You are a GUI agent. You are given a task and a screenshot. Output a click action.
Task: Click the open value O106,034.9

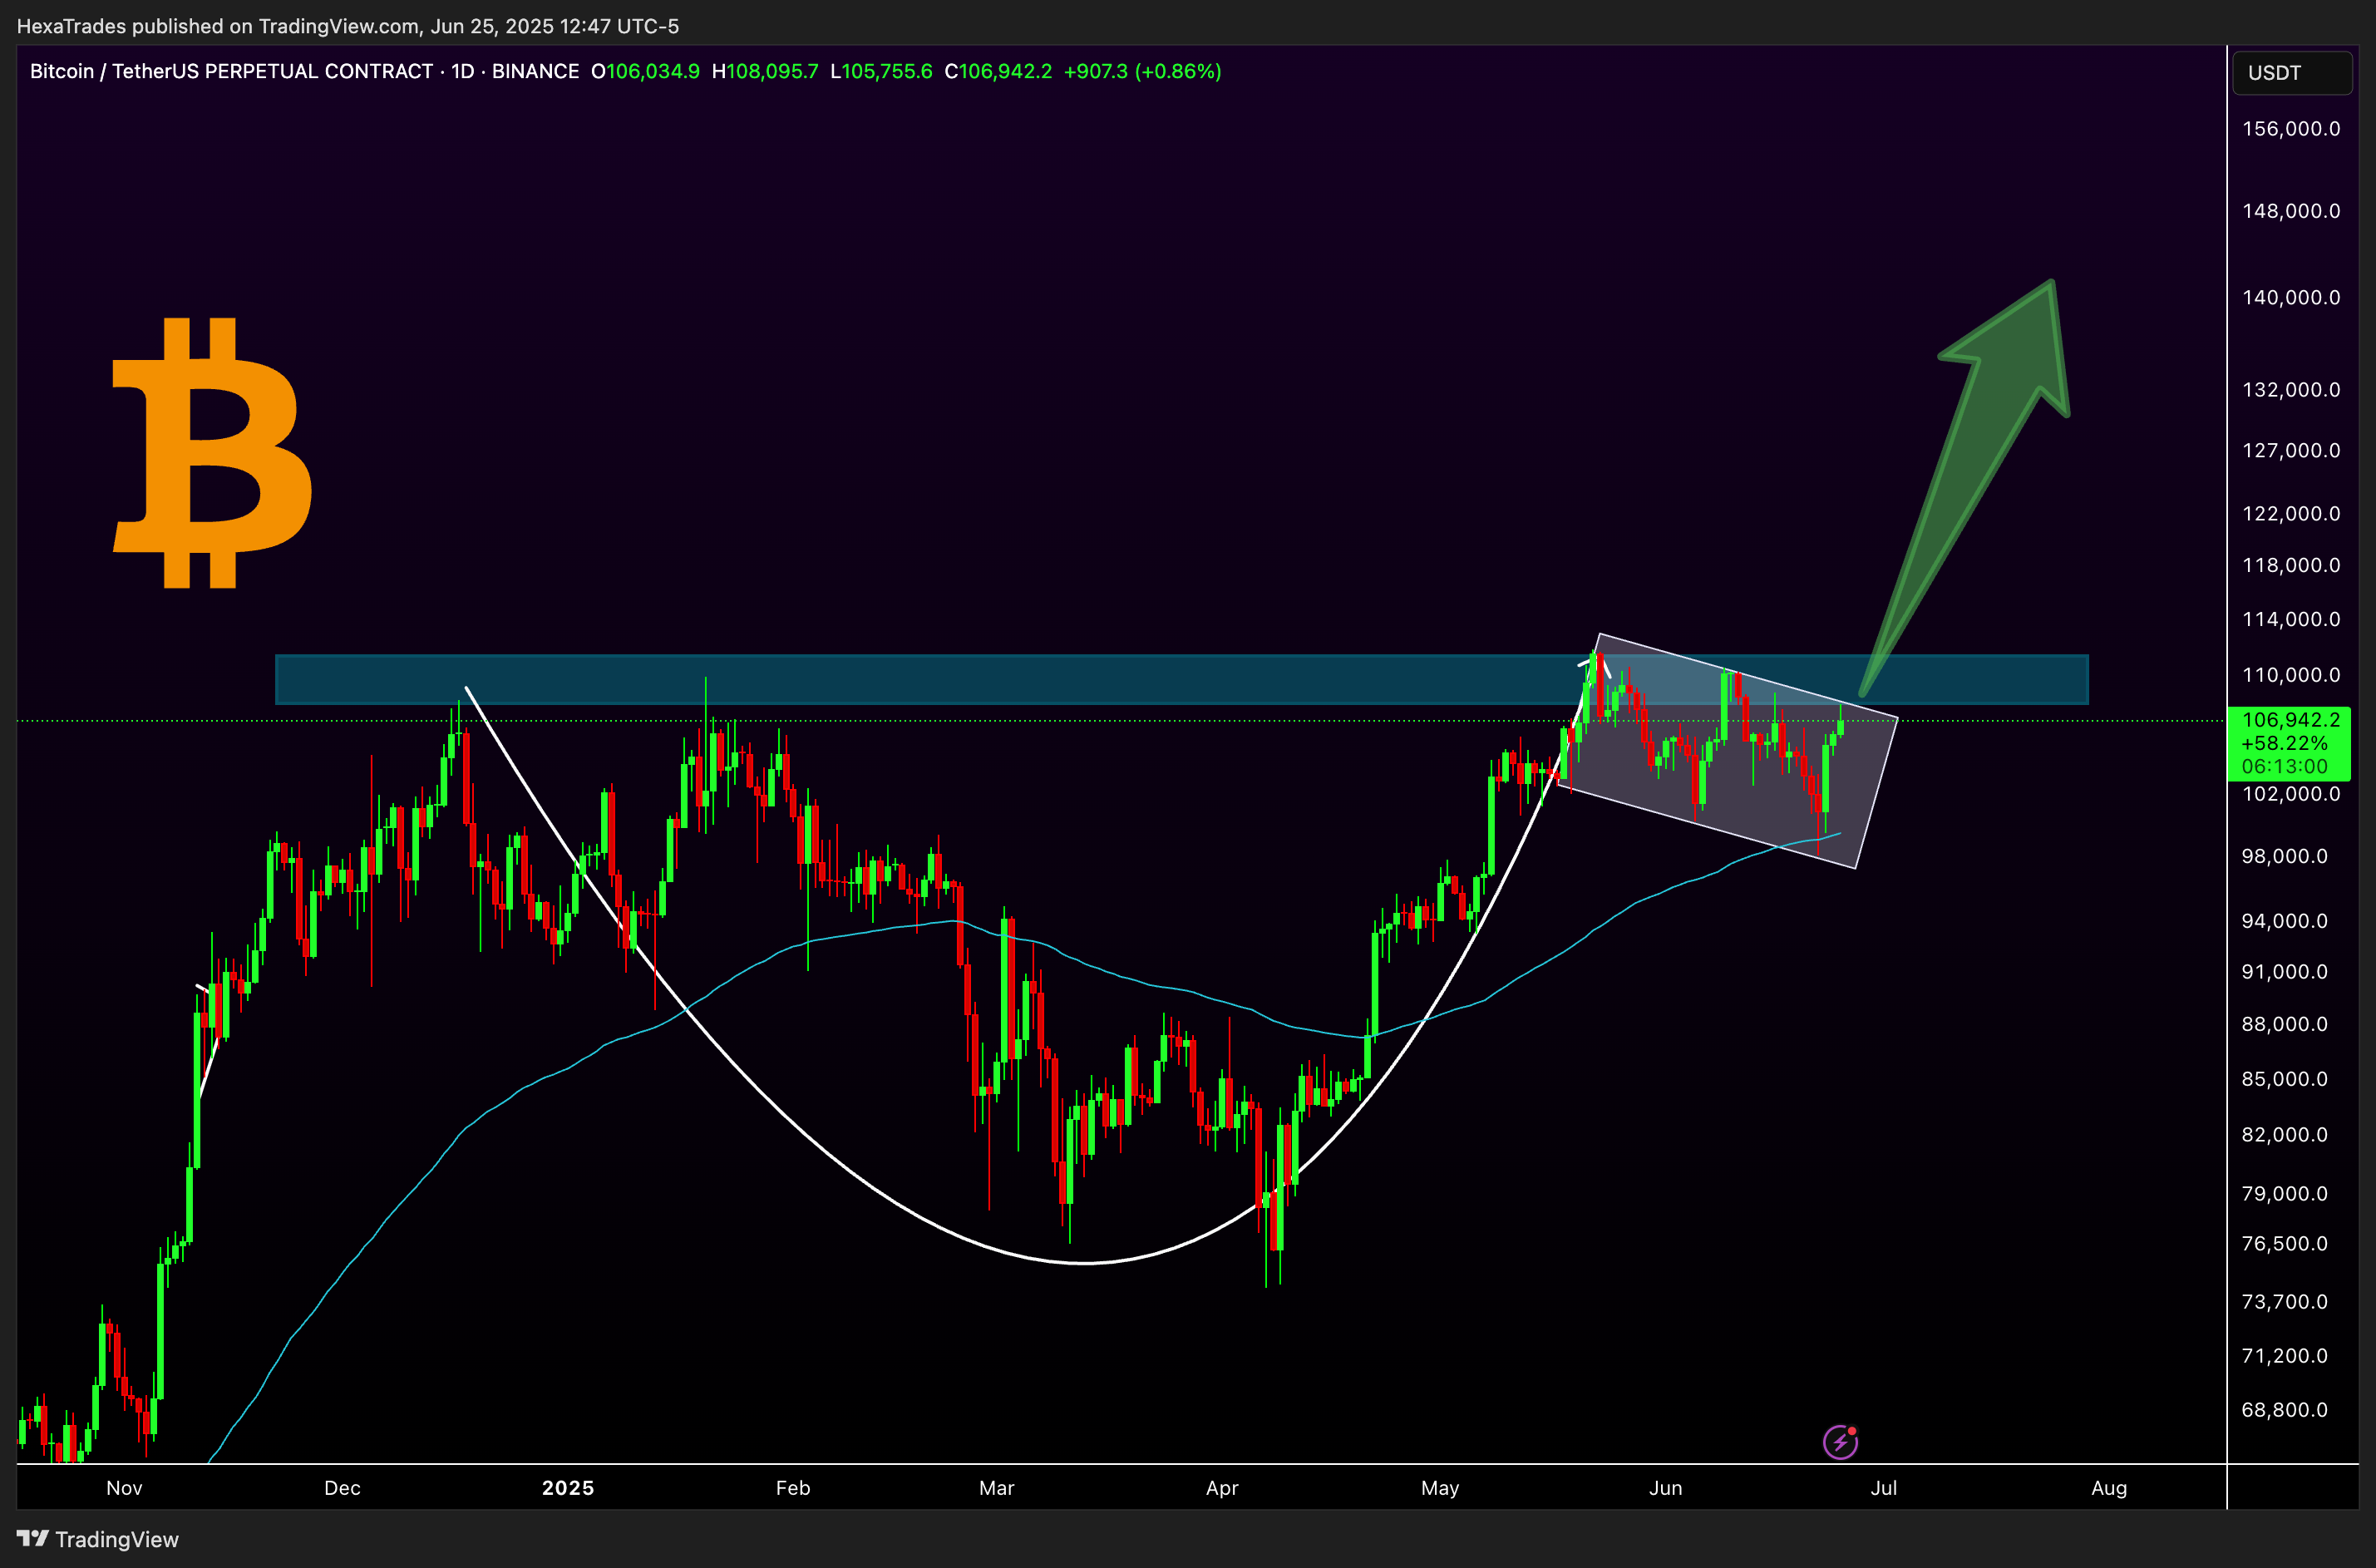coord(645,71)
